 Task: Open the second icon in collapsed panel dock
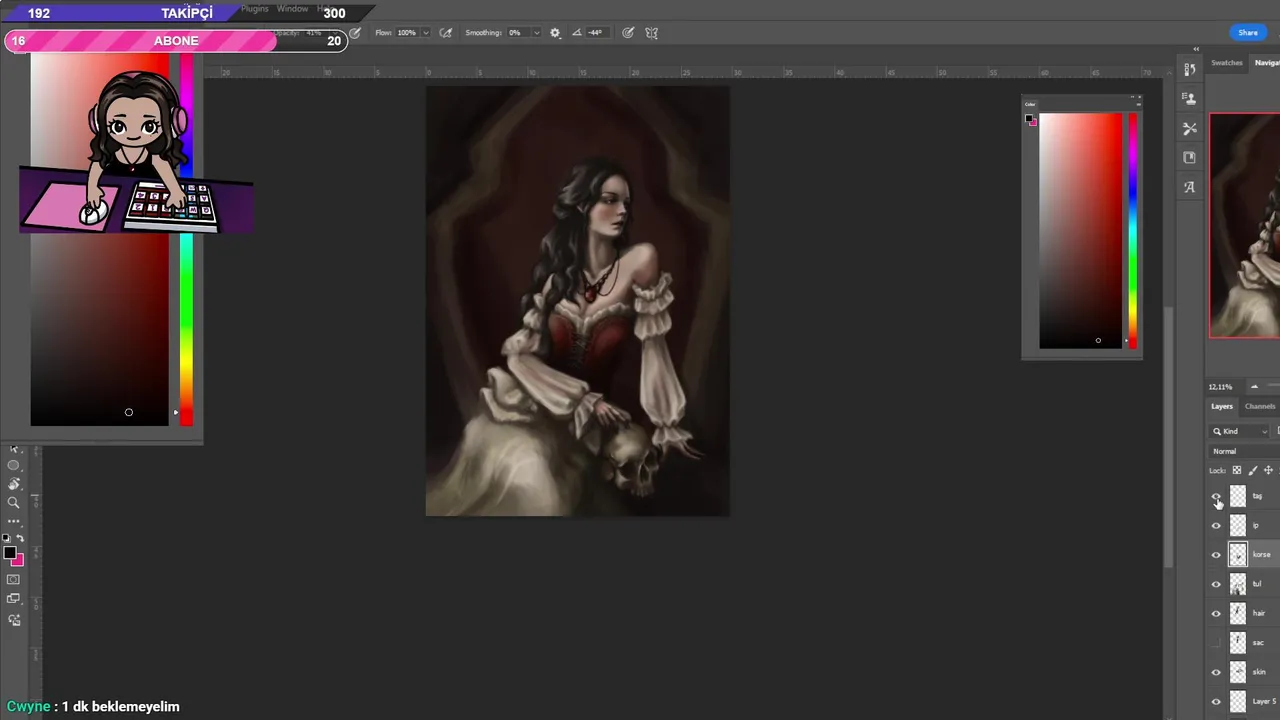1189,98
